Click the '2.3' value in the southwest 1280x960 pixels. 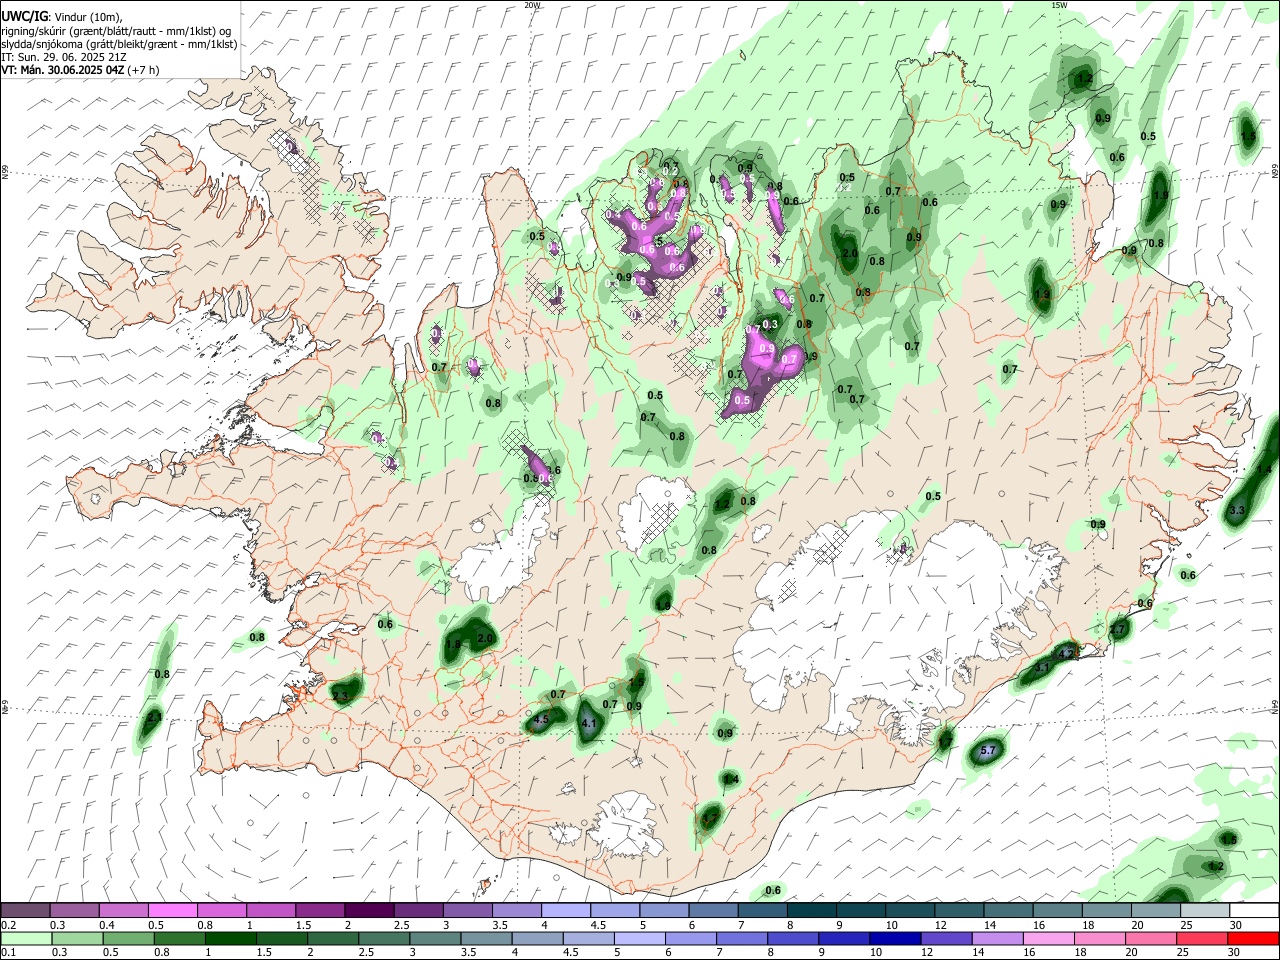(341, 695)
